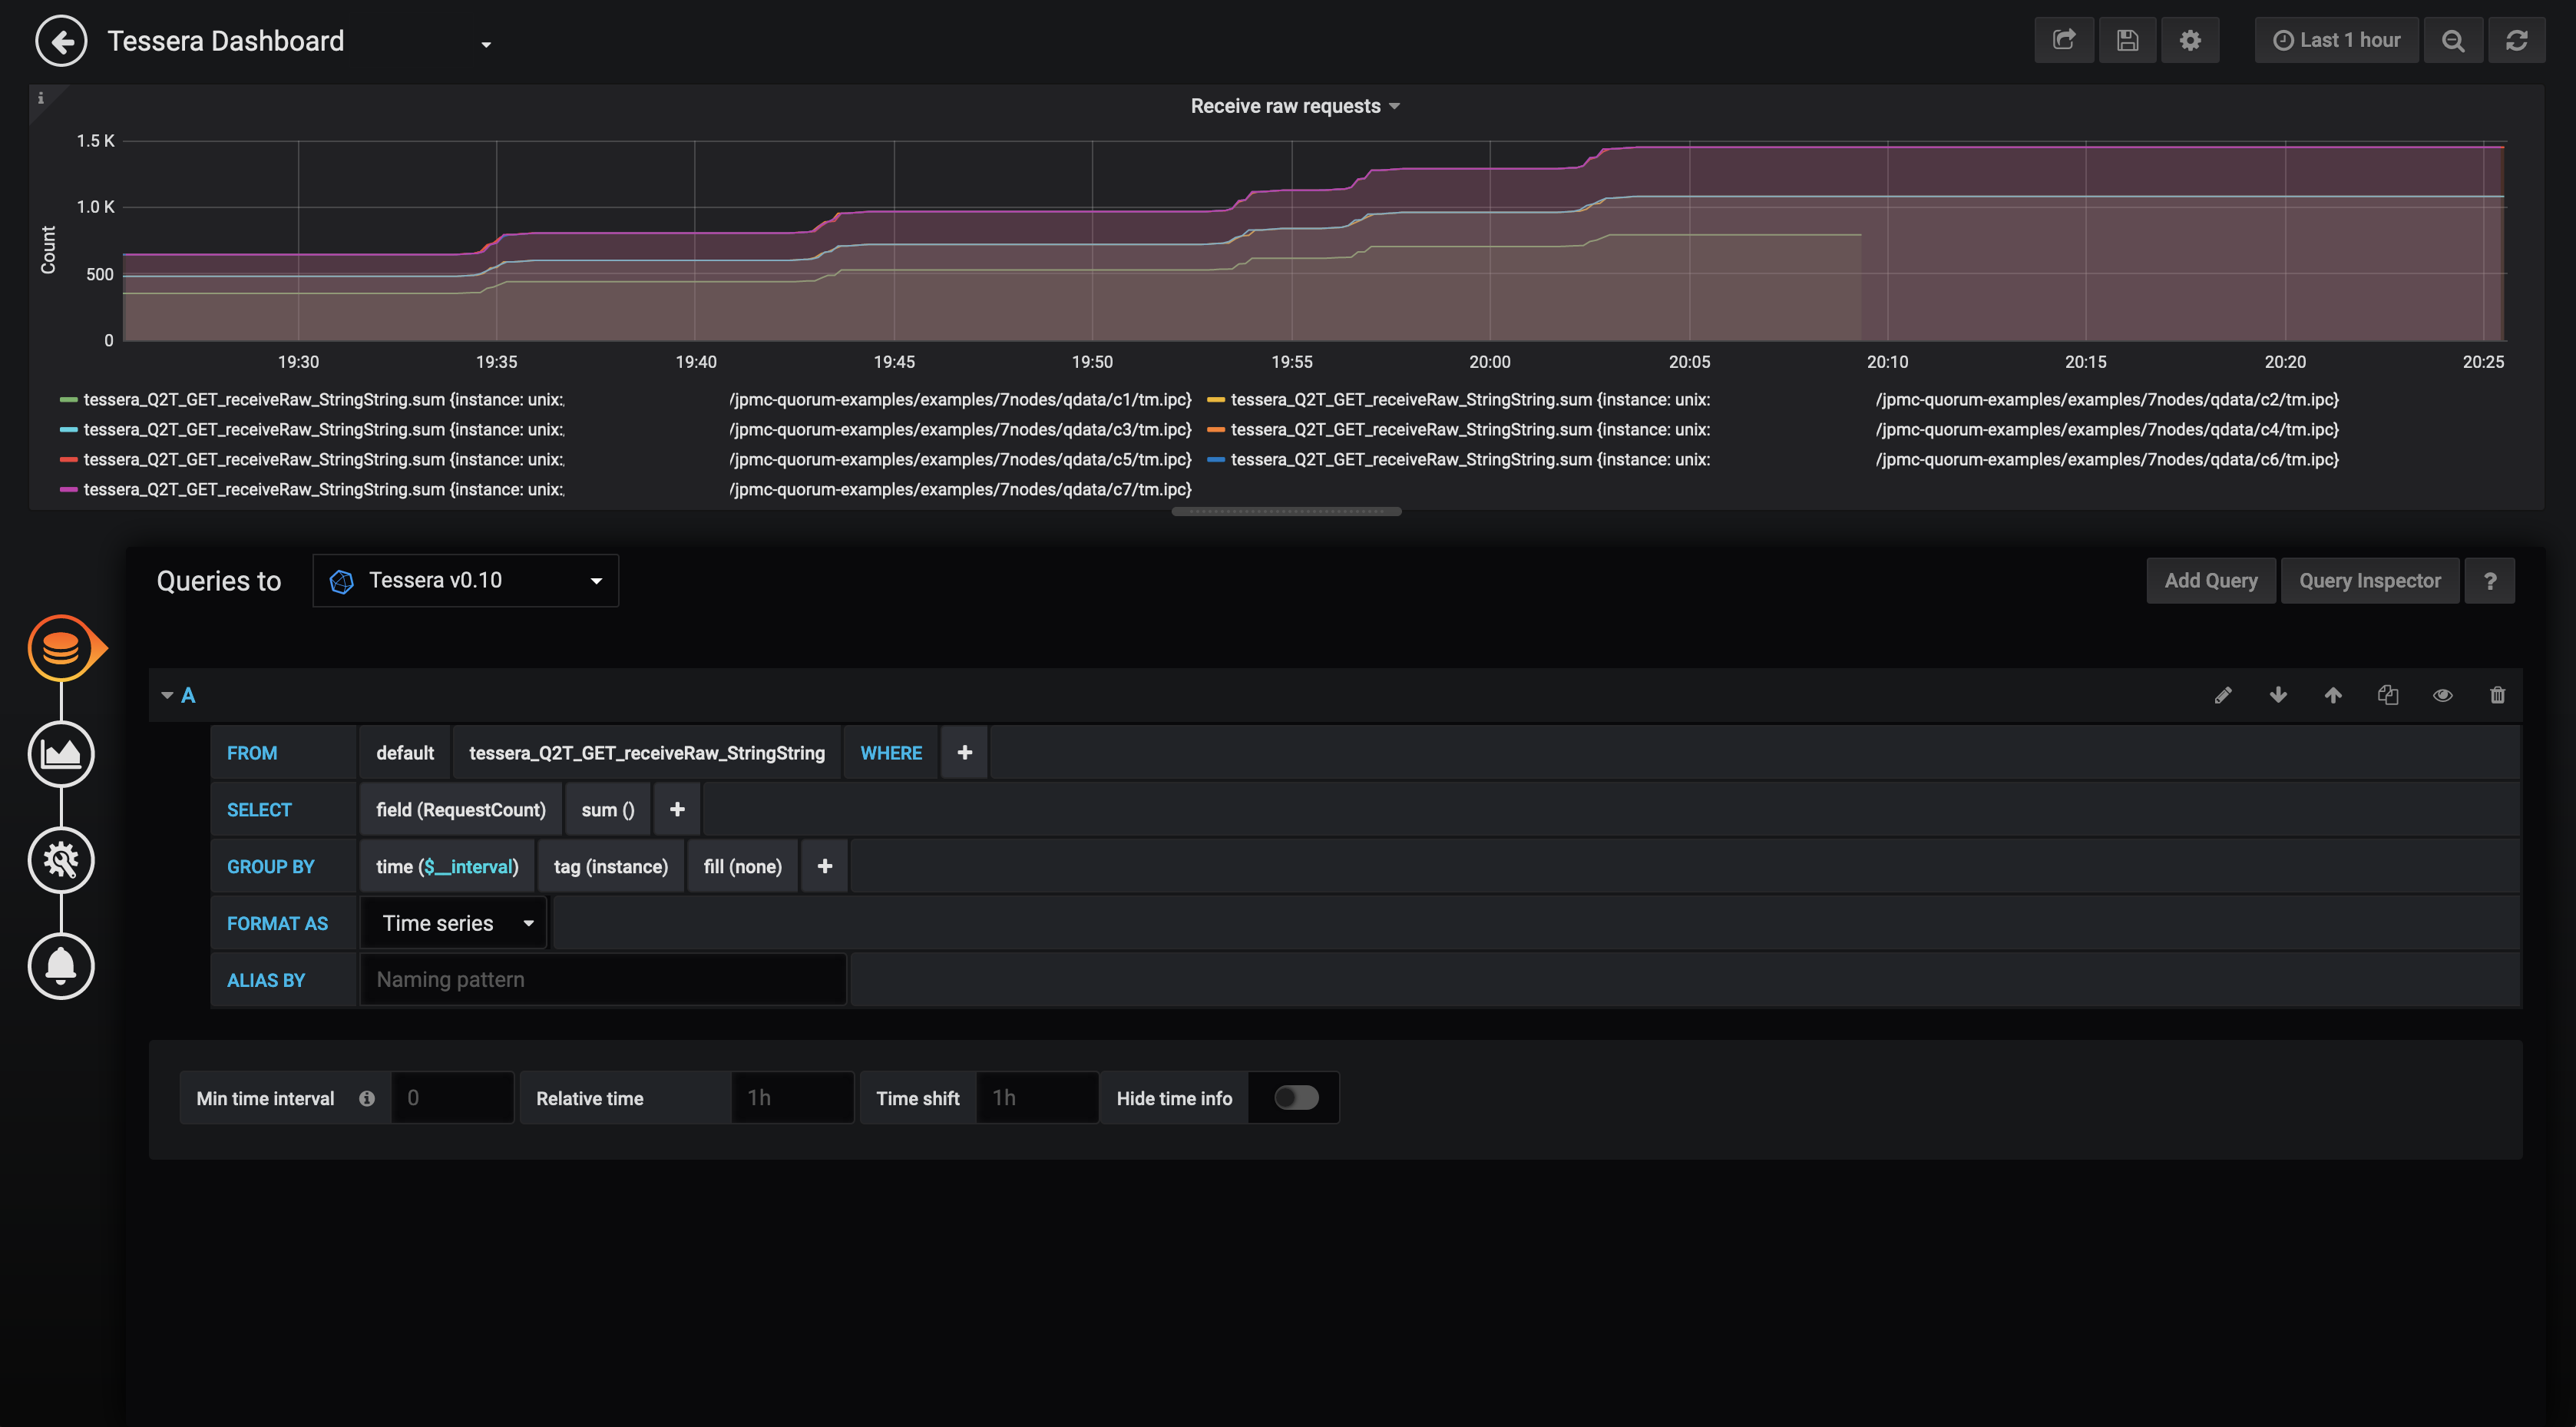Click the tag (instance) segment
This screenshot has height=1427, width=2576.
[x=611, y=866]
